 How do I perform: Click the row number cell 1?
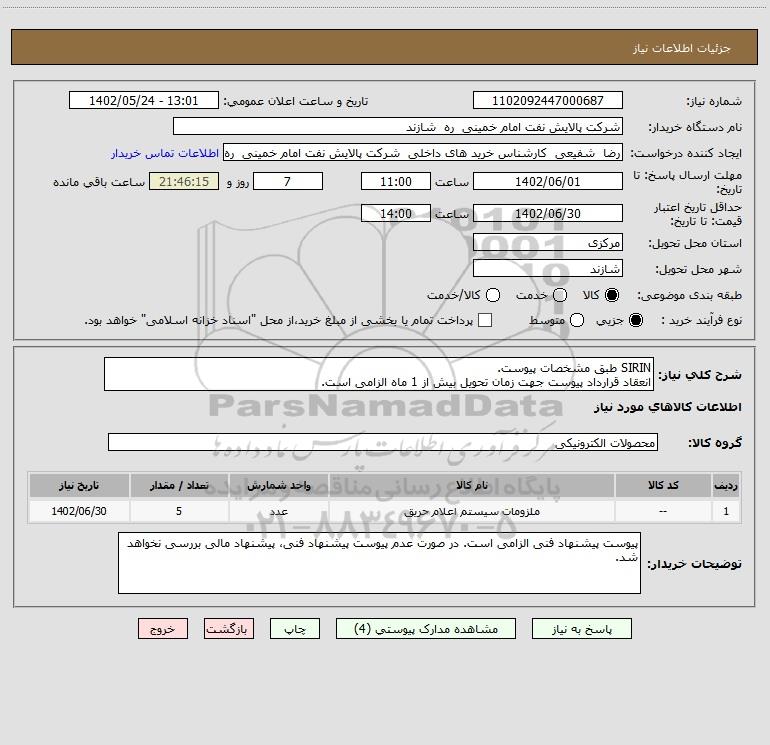click(x=726, y=511)
